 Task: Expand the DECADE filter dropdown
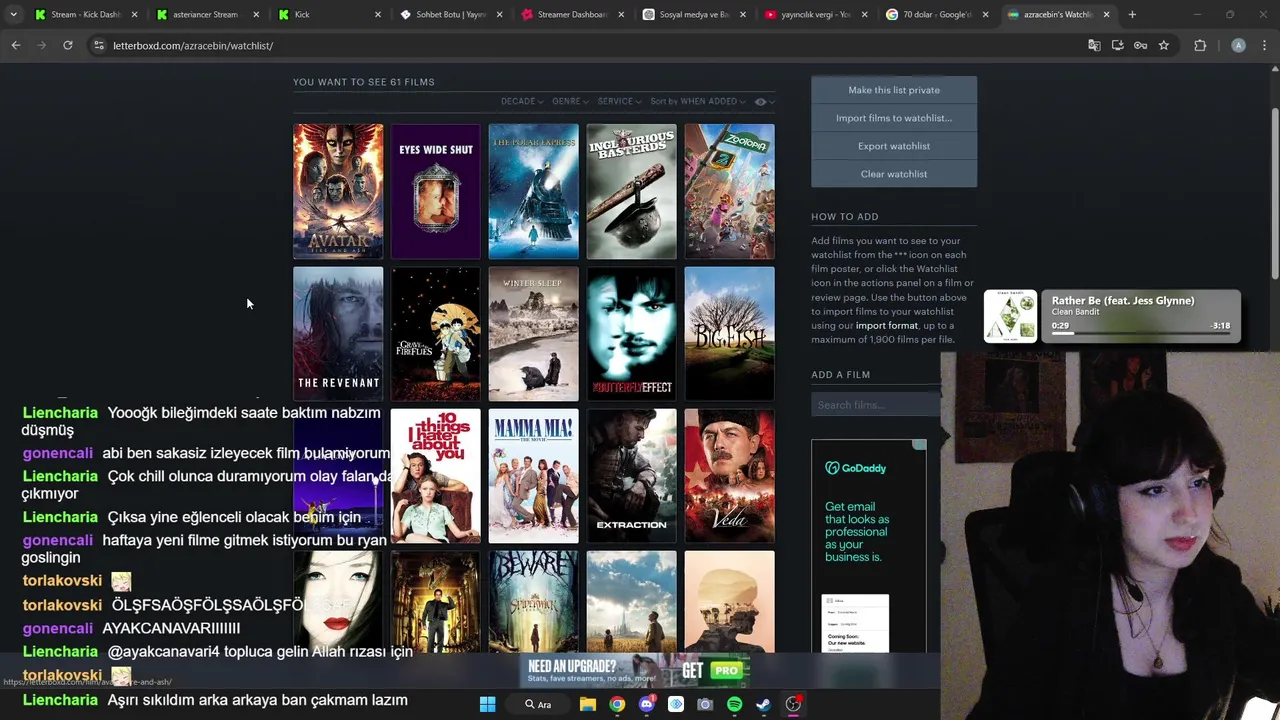pyautogui.click(x=522, y=101)
